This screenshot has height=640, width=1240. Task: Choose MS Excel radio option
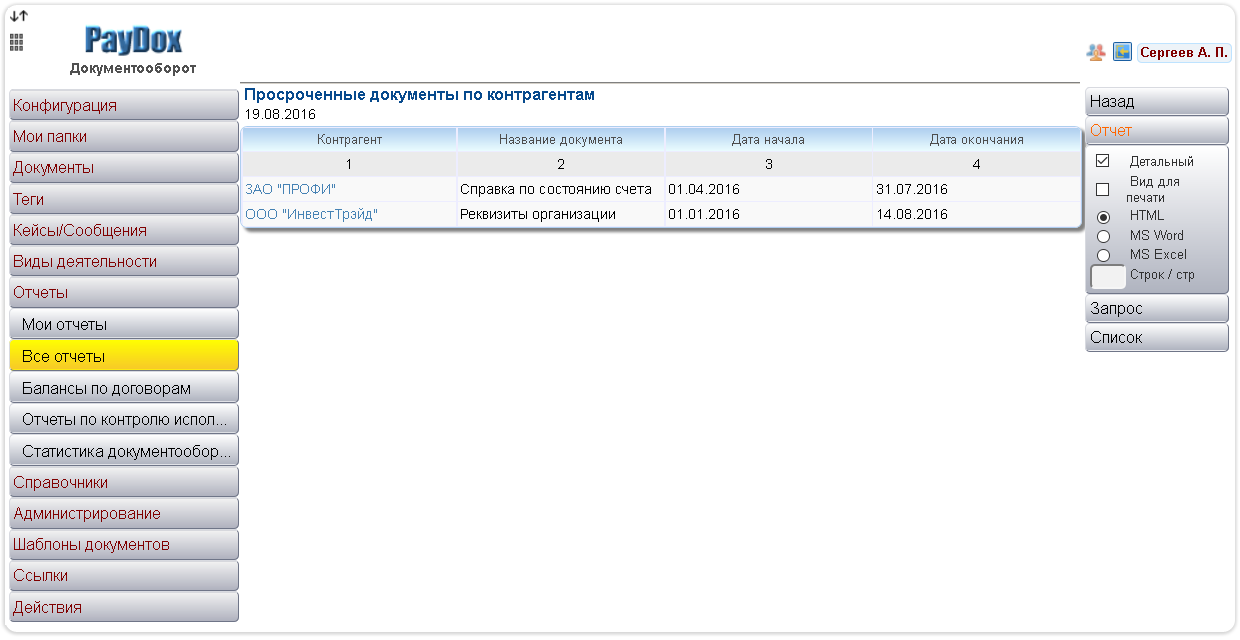click(1103, 255)
